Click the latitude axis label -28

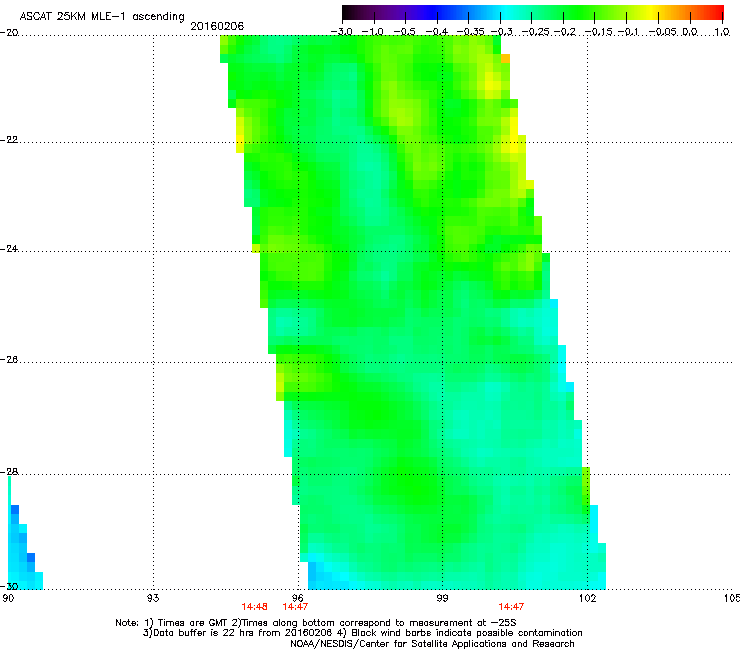click(x=9, y=472)
